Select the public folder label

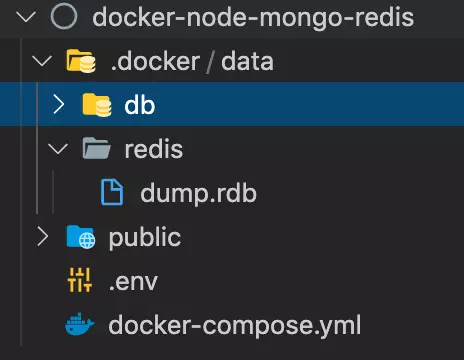tap(145, 238)
